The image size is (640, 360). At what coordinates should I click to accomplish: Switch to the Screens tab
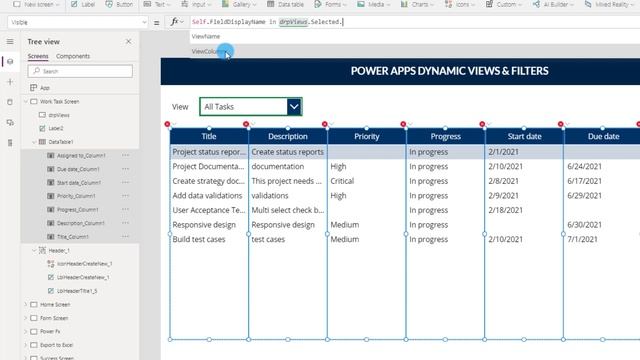click(38, 56)
